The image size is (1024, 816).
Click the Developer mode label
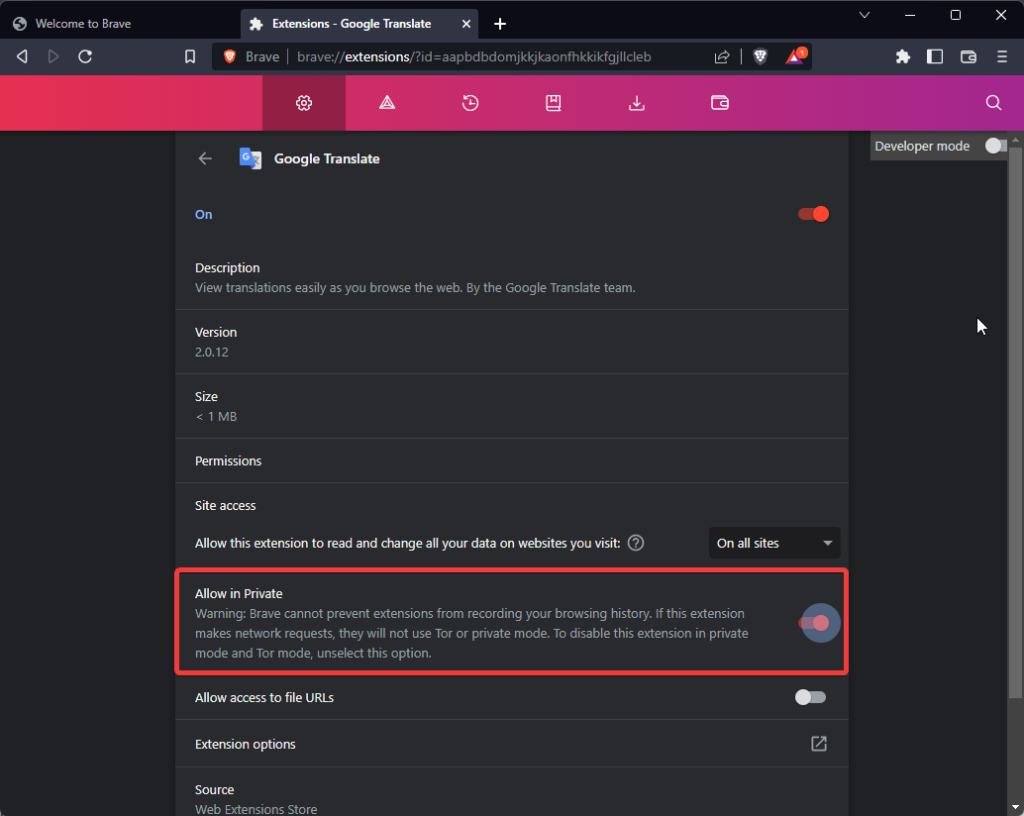pos(922,146)
